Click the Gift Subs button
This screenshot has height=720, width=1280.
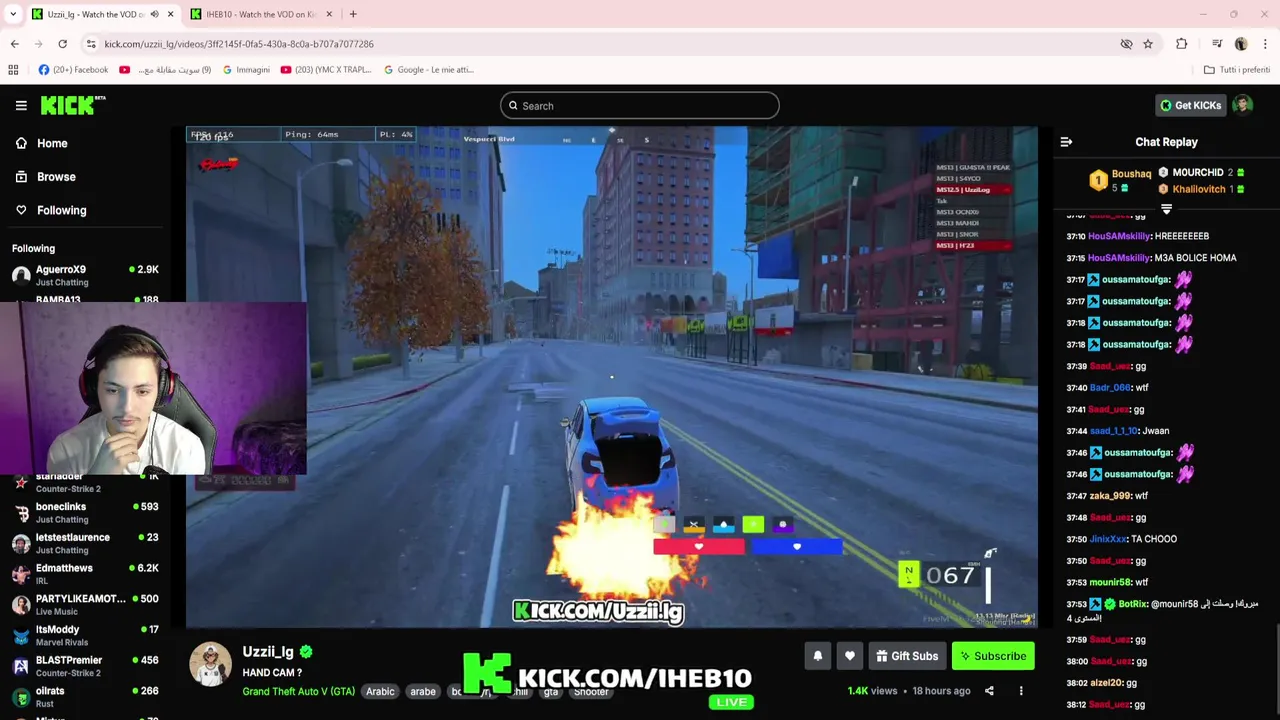pos(907,656)
